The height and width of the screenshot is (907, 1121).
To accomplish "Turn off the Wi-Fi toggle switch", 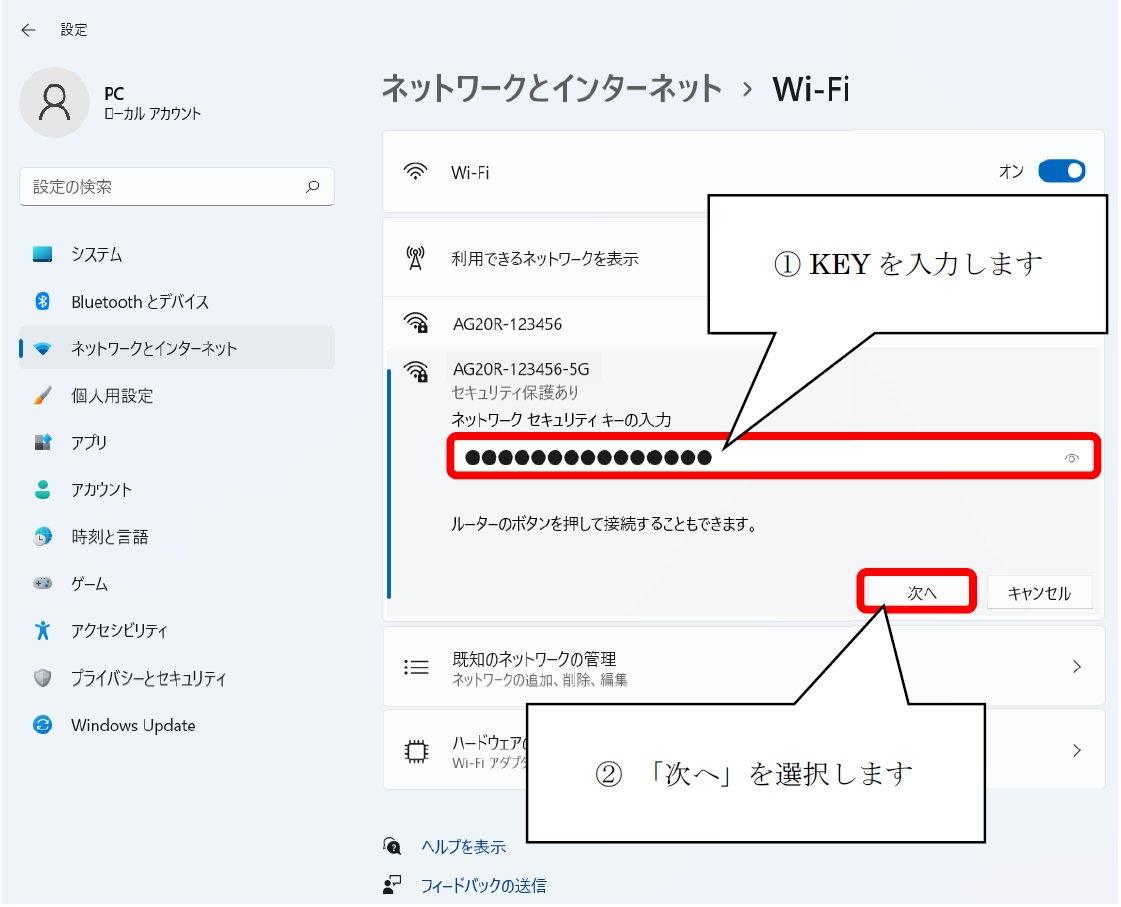I will click(1060, 171).
